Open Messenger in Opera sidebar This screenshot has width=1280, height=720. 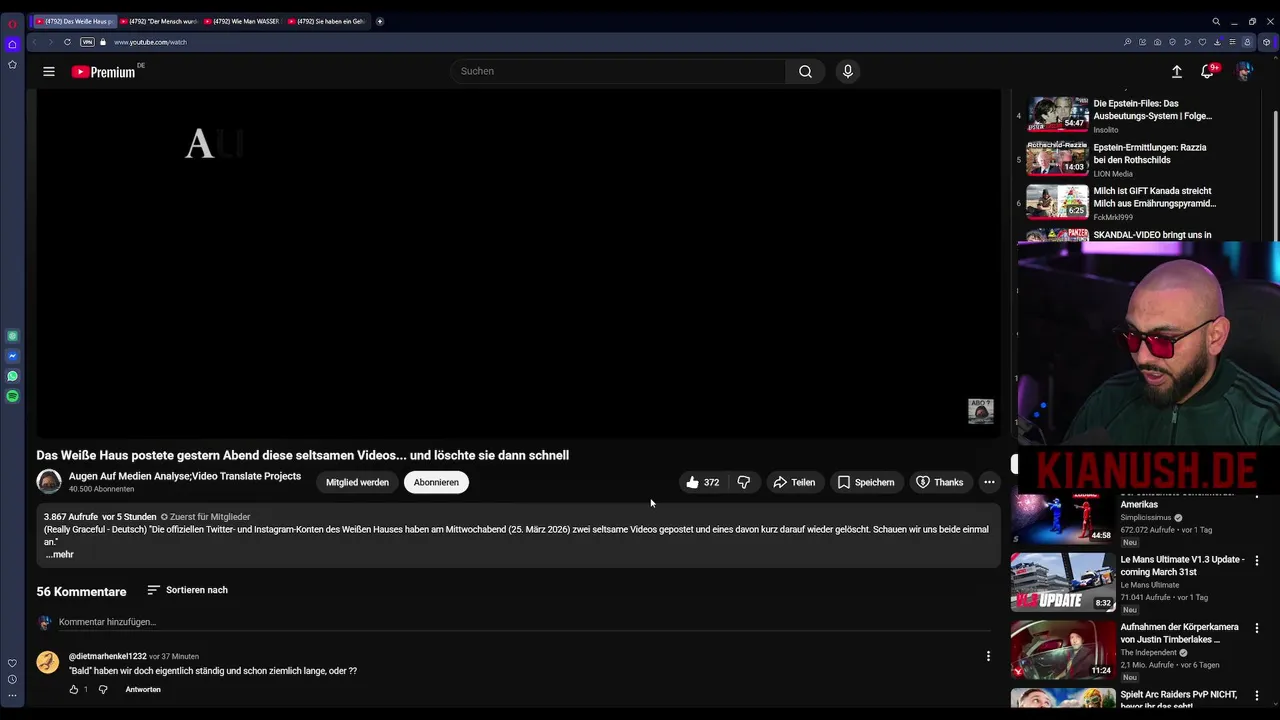pos(12,356)
